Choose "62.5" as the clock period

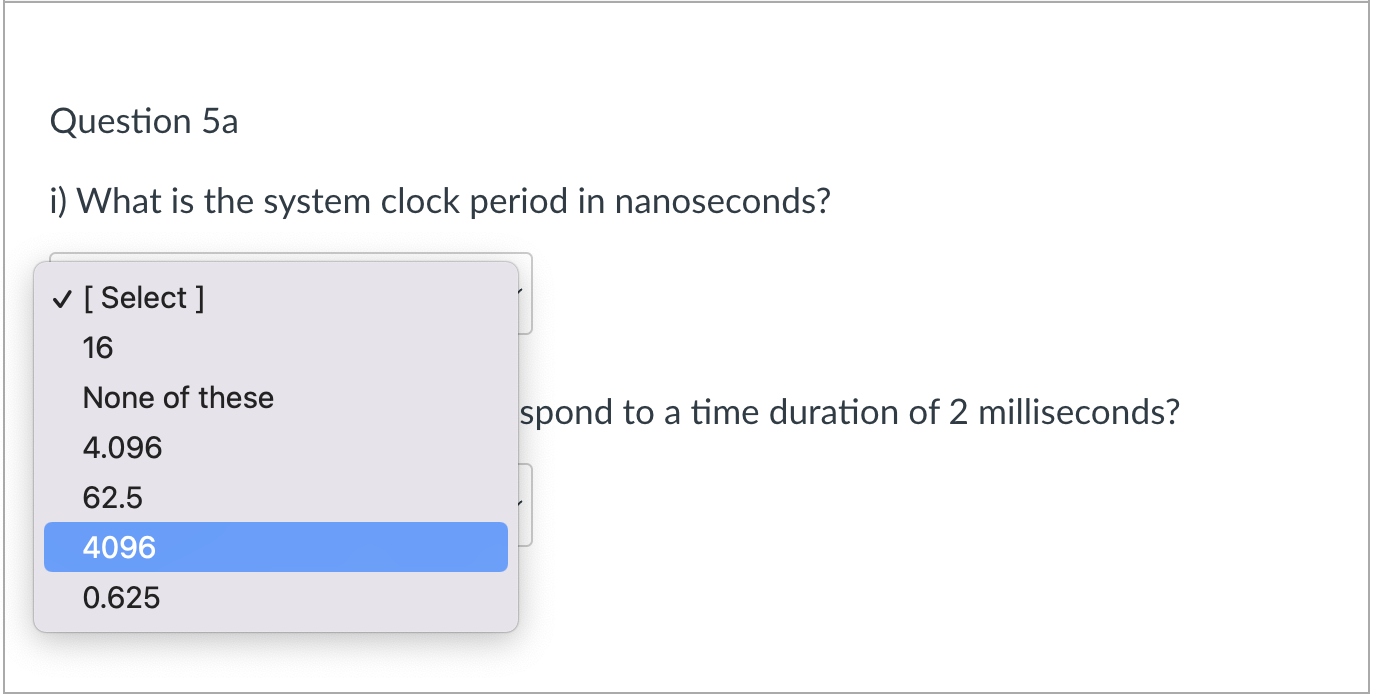(112, 497)
